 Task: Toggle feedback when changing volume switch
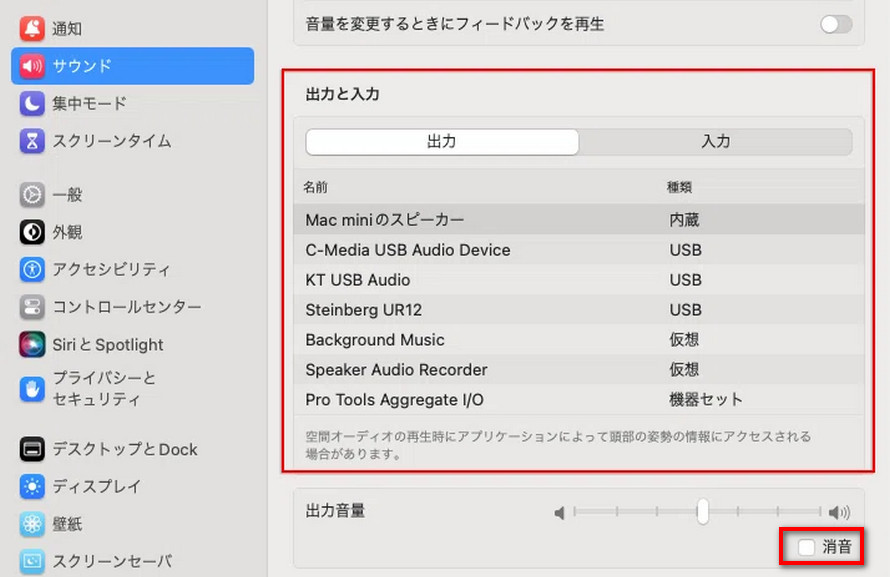tap(836, 24)
